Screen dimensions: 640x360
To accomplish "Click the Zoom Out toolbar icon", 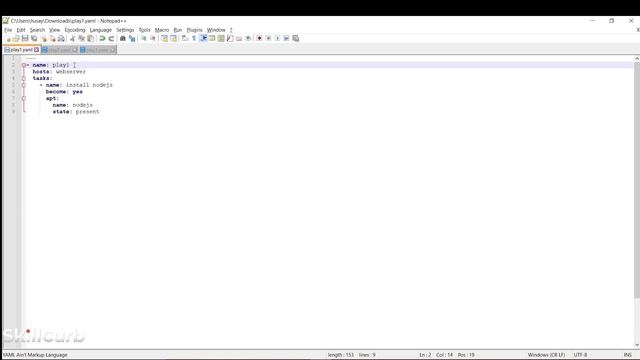I will 153,38.
